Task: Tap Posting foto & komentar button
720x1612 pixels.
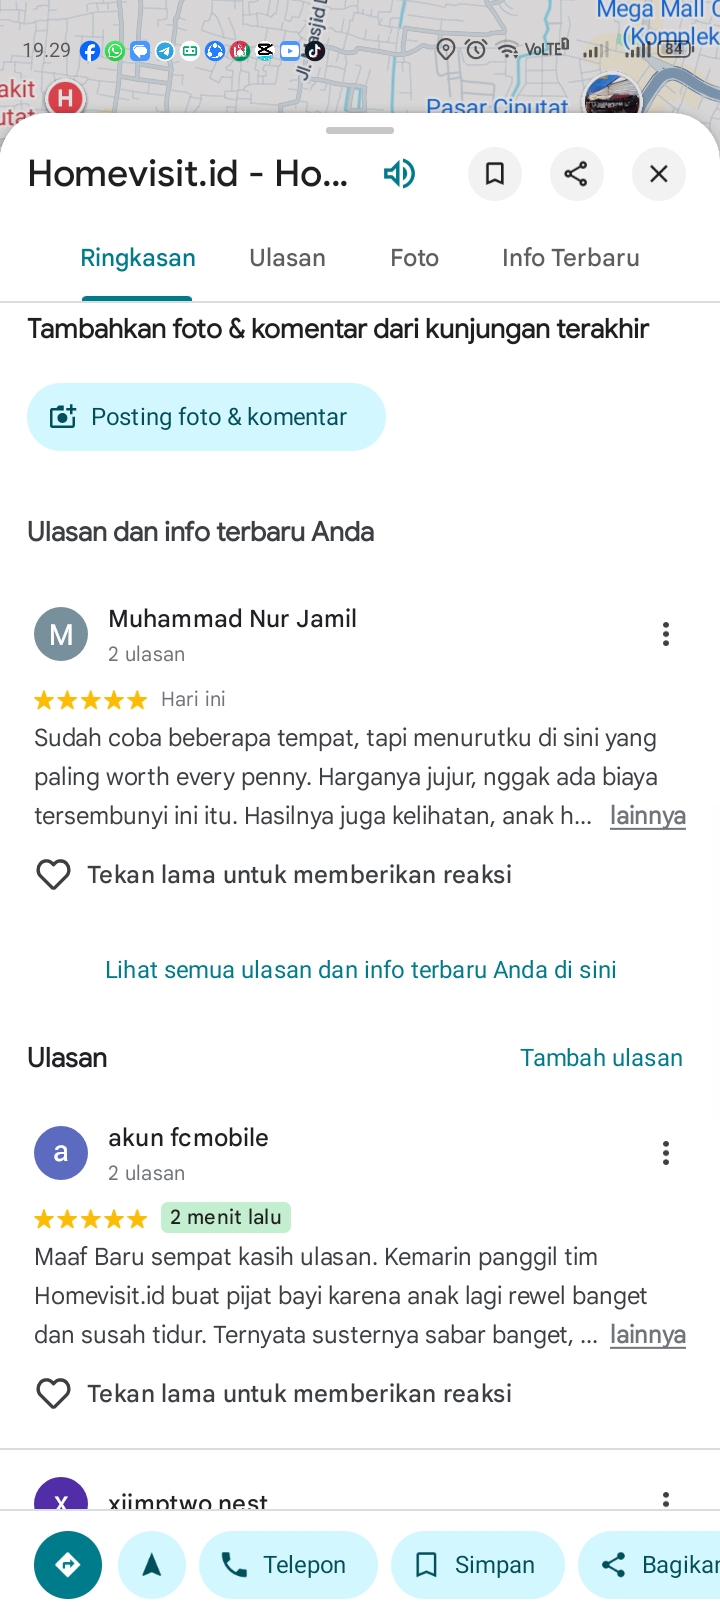Action: [x=206, y=417]
